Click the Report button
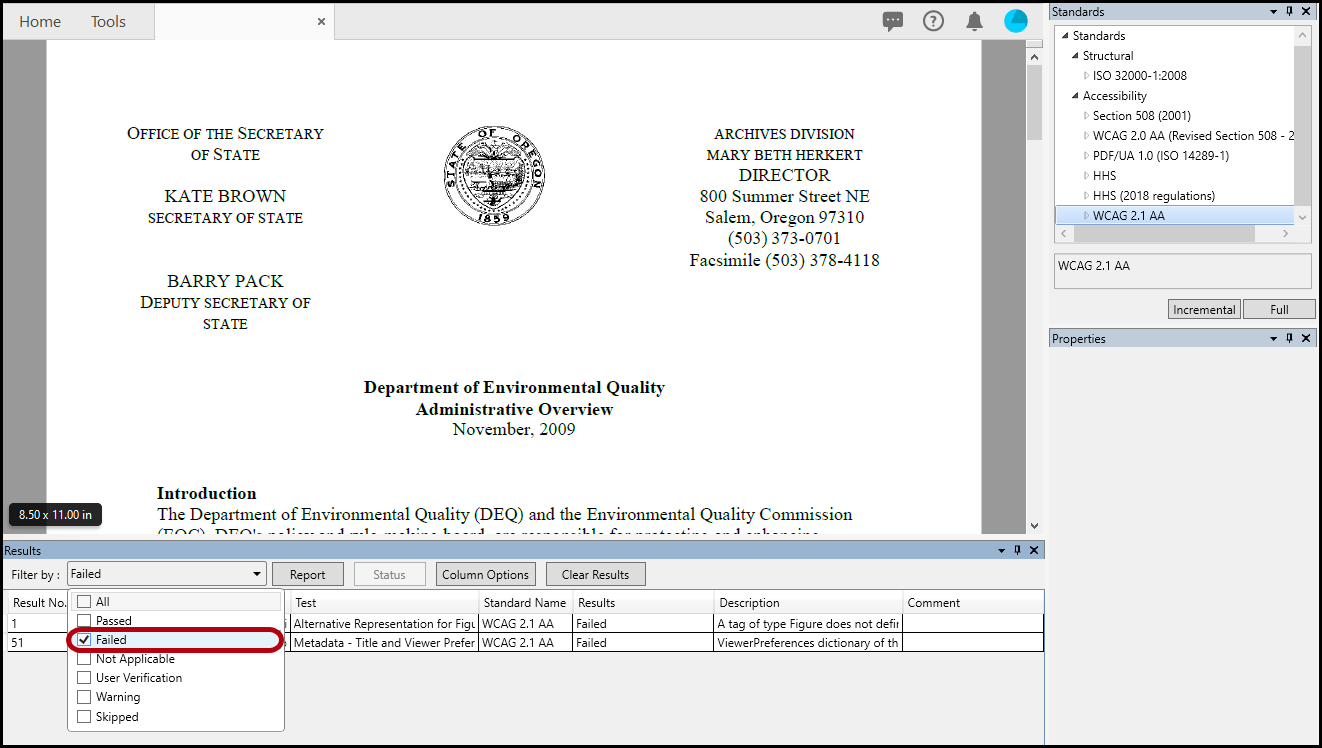The height and width of the screenshot is (748, 1322). coord(308,574)
